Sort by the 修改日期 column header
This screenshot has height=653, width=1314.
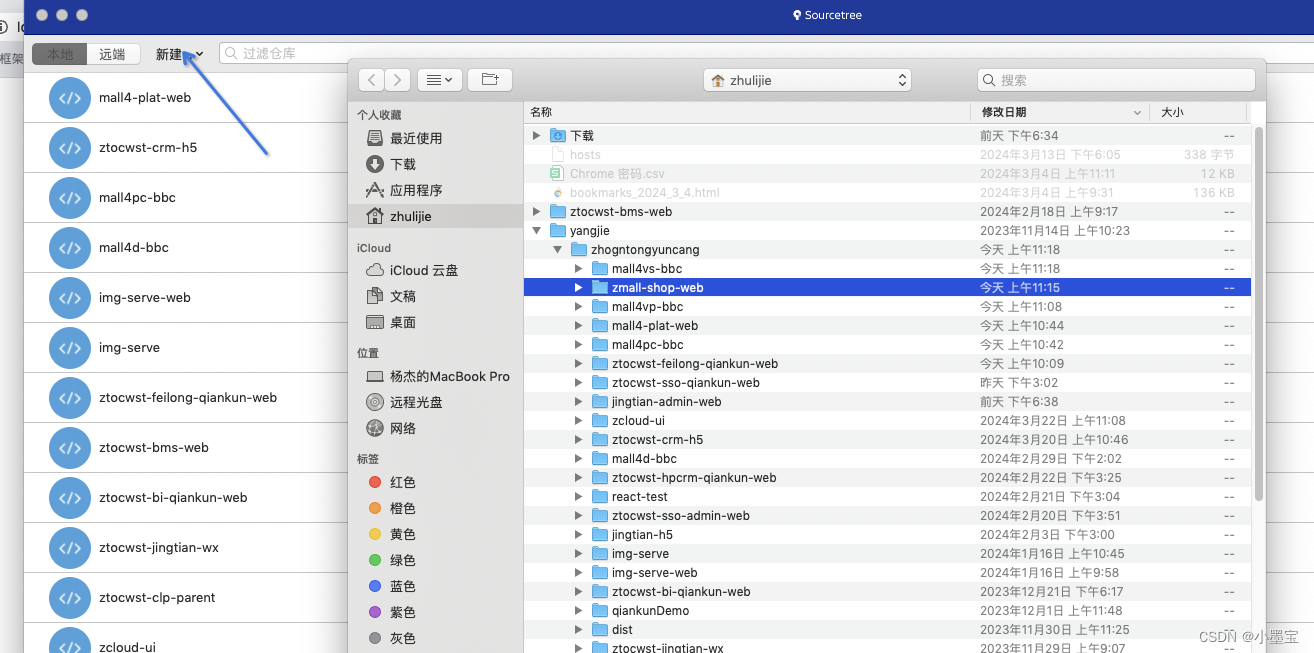pyautogui.click(x=1060, y=112)
